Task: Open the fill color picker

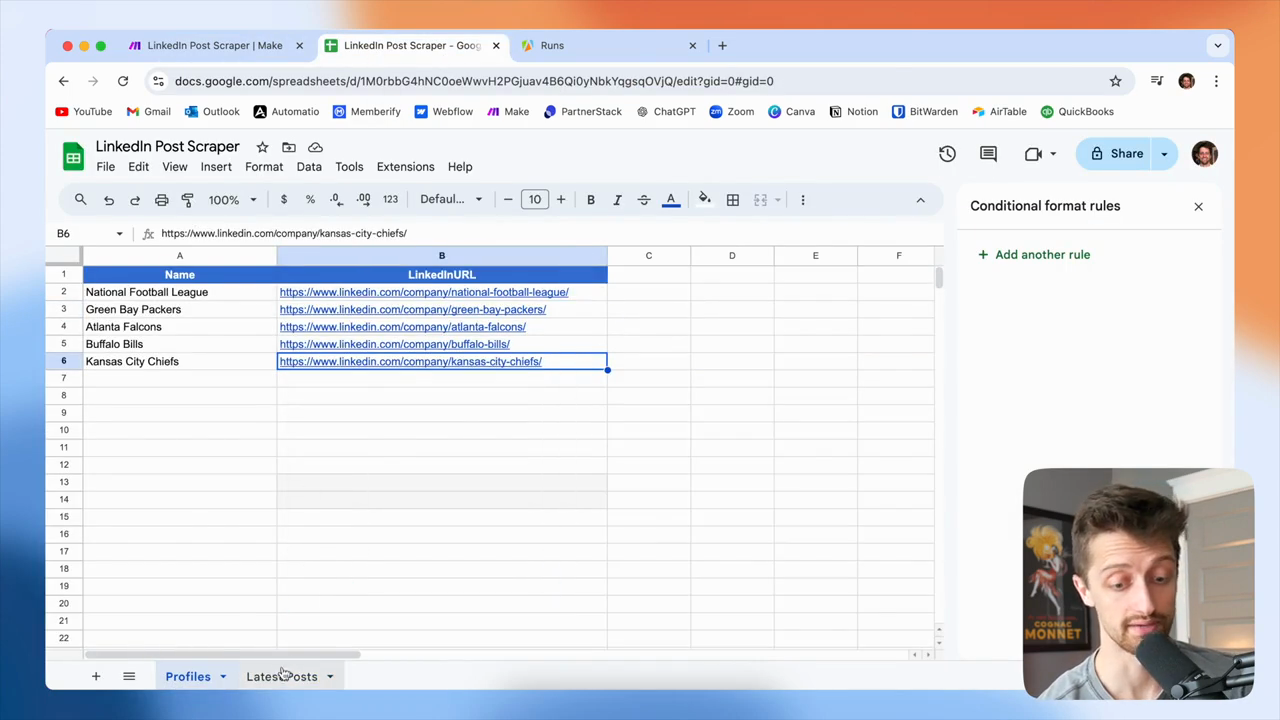Action: (705, 200)
